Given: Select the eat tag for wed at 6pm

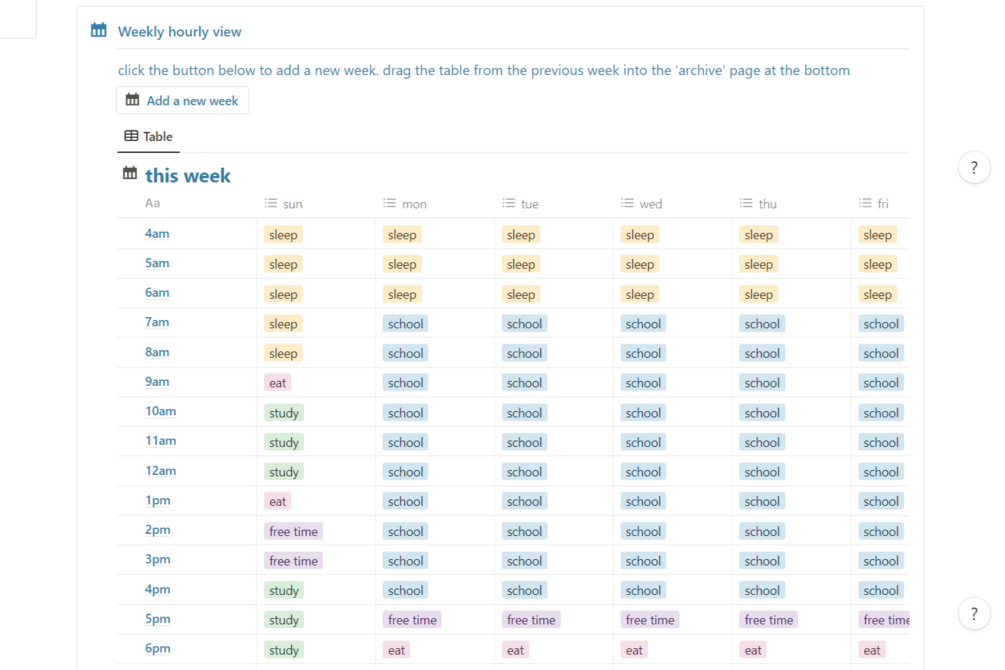Looking at the screenshot, I should [x=634, y=650].
